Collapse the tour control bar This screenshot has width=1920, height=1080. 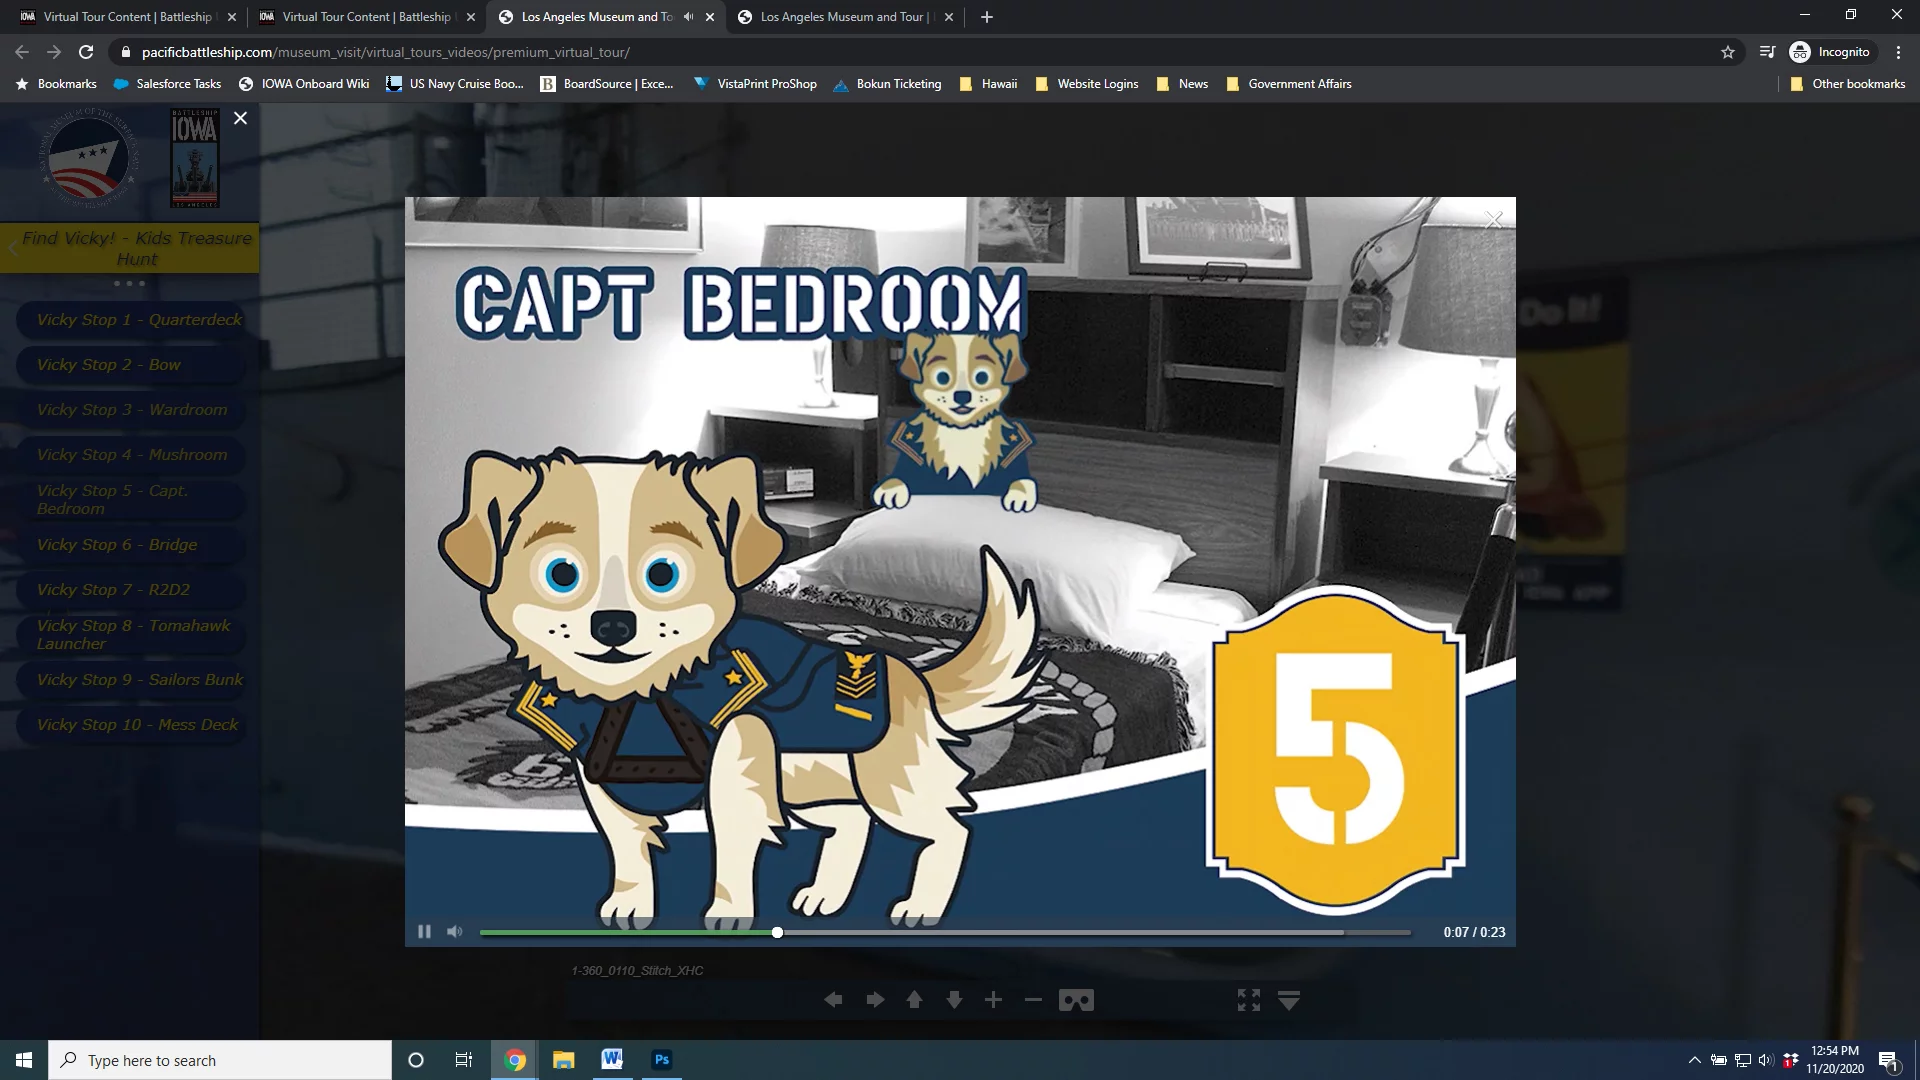[x=1289, y=1000]
